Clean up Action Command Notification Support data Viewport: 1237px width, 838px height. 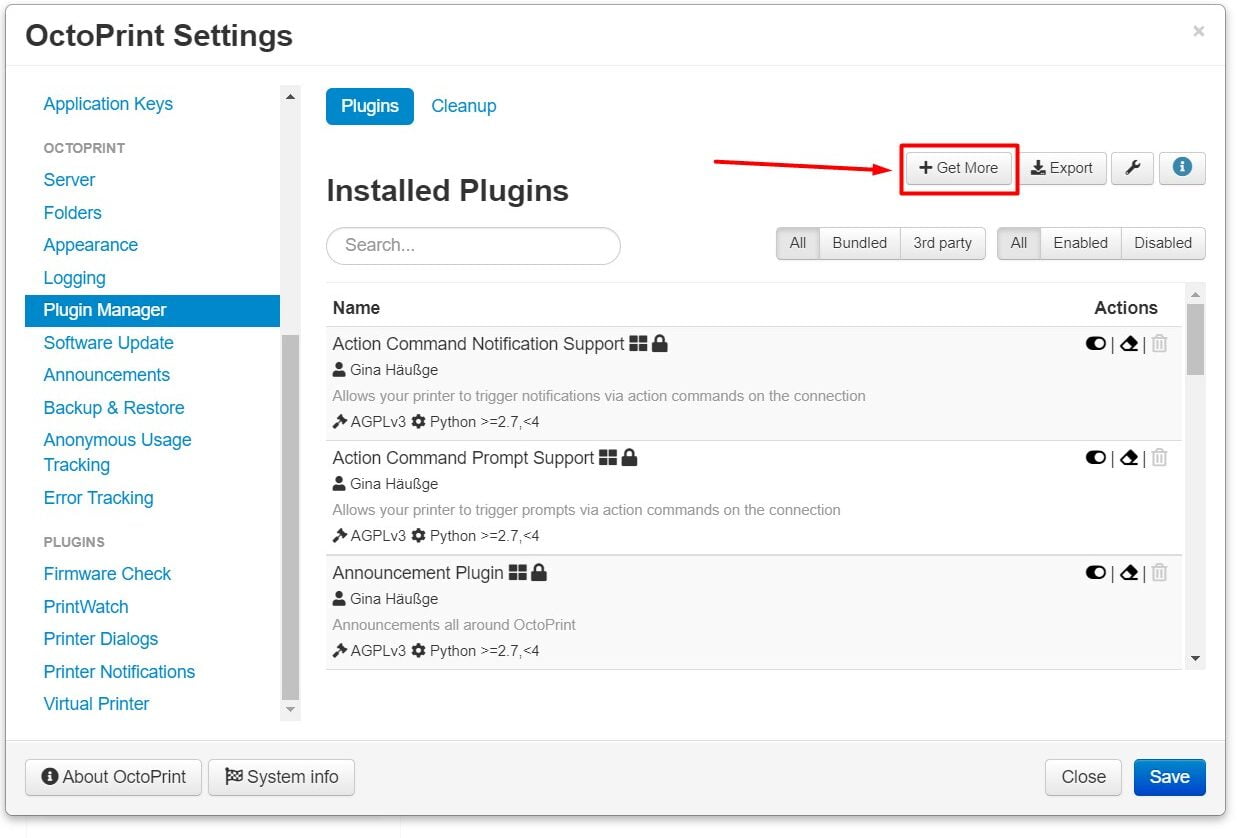[x=1129, y=344]
